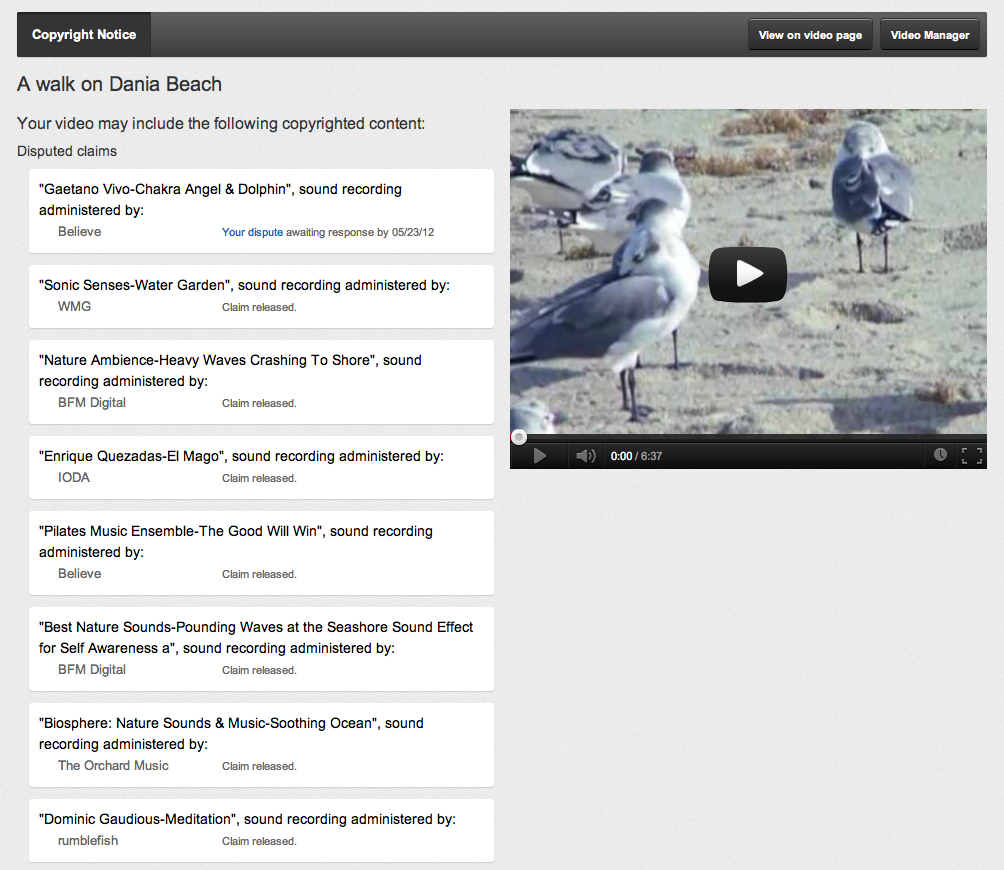Image resolution: width=1004 pixels, height=870 pixels.
Task: Click the Your dispute link
Action: (252, 232)
